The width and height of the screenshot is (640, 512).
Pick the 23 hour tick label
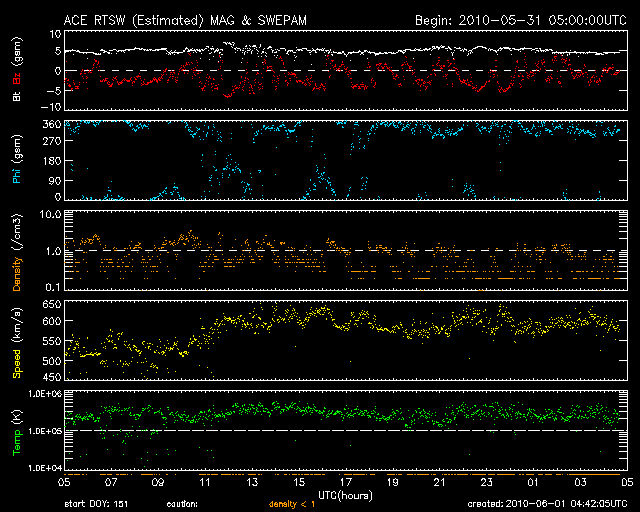coord(486,482)
